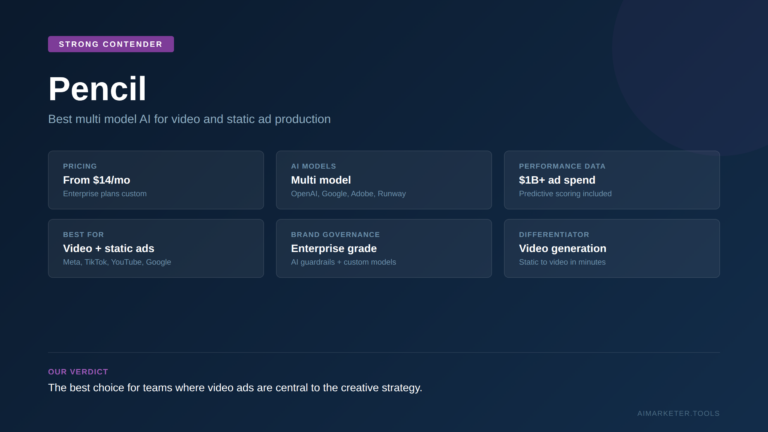Click the BRAND GOVERNANCE label
The image size is (768, 432).
pyautogui.click(x=336, y=235)
